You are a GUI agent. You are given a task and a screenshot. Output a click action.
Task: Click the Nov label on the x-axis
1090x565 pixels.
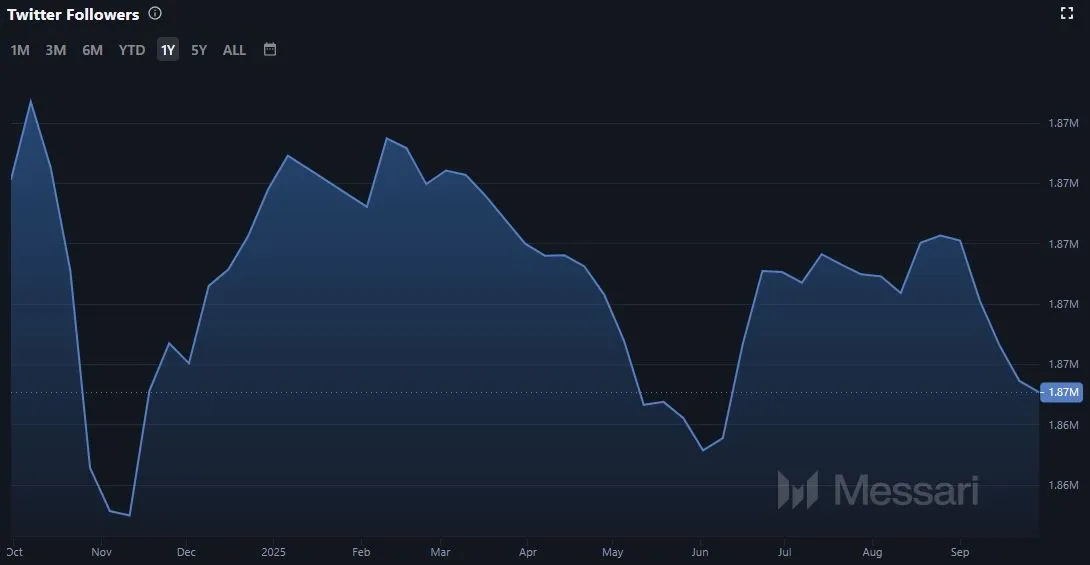pyautogui.click(x=101, y=551)
